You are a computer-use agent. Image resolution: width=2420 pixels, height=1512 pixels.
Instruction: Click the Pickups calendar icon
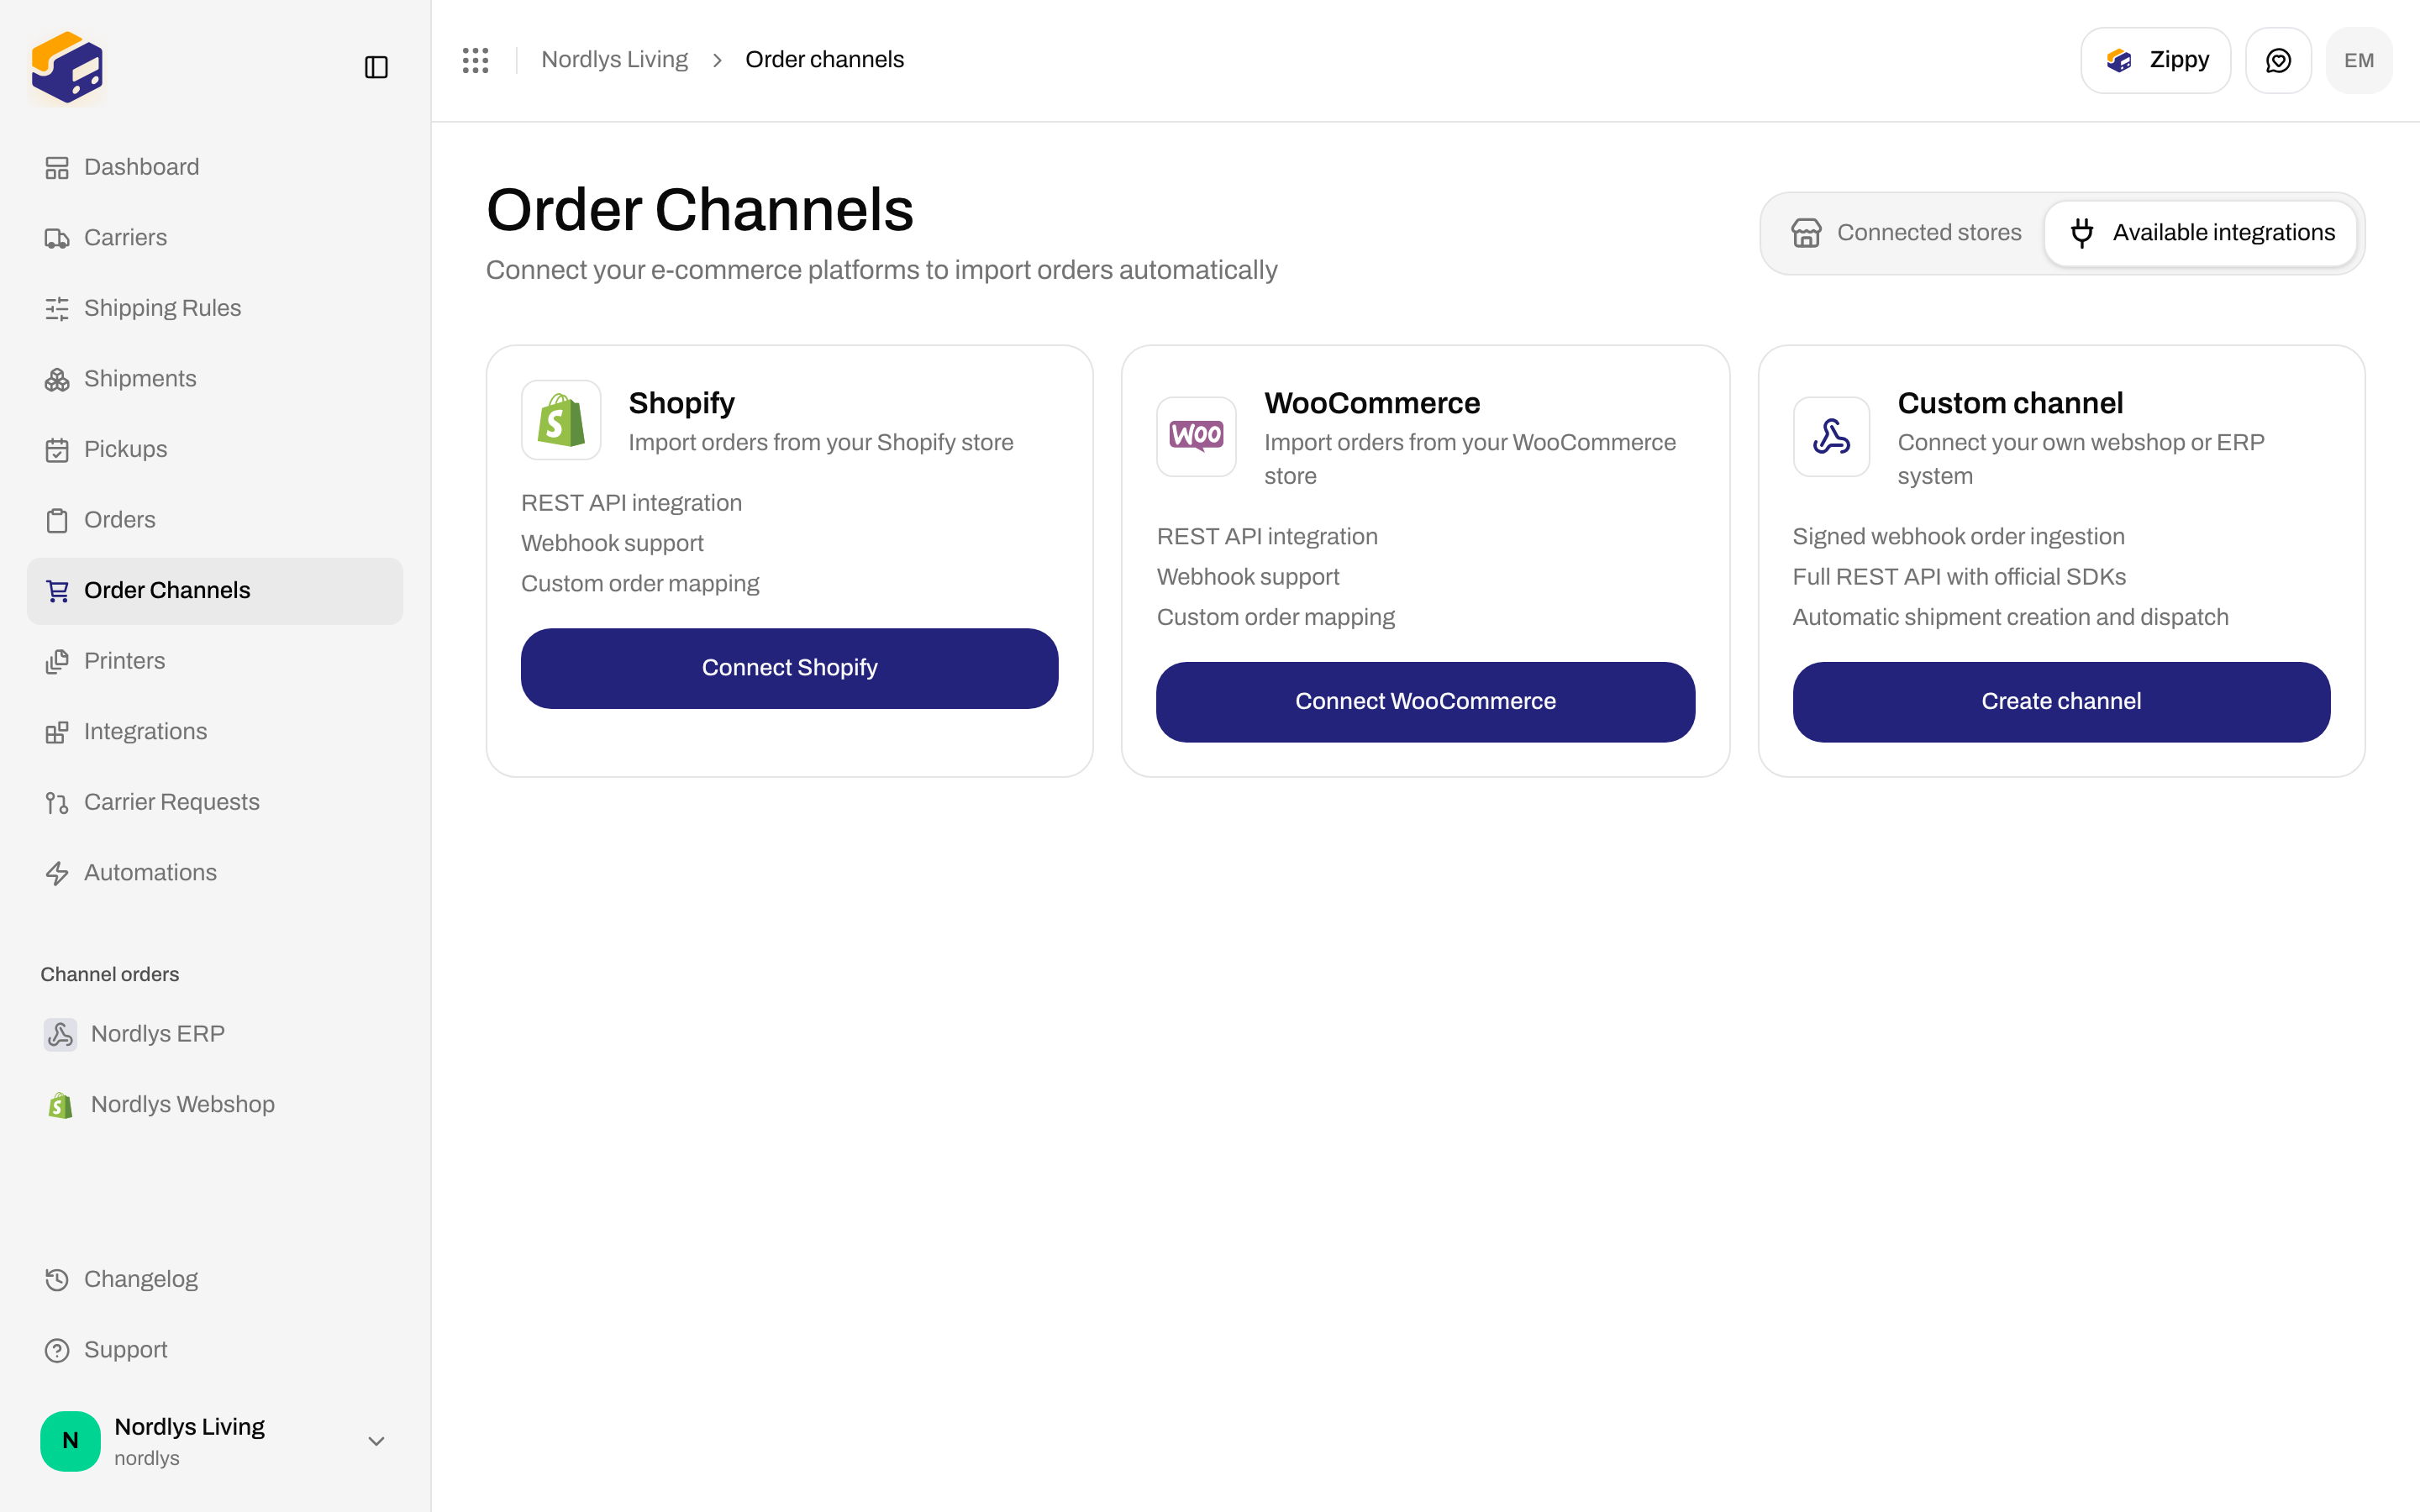(x=57, y=450)
